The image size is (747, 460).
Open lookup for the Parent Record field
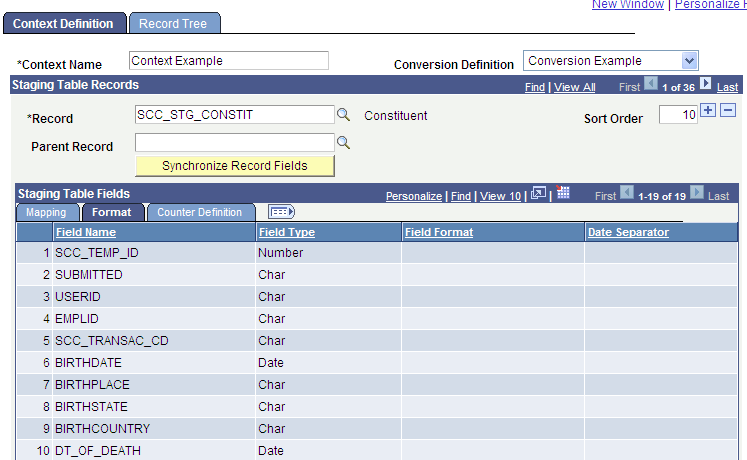pos(343,142)
